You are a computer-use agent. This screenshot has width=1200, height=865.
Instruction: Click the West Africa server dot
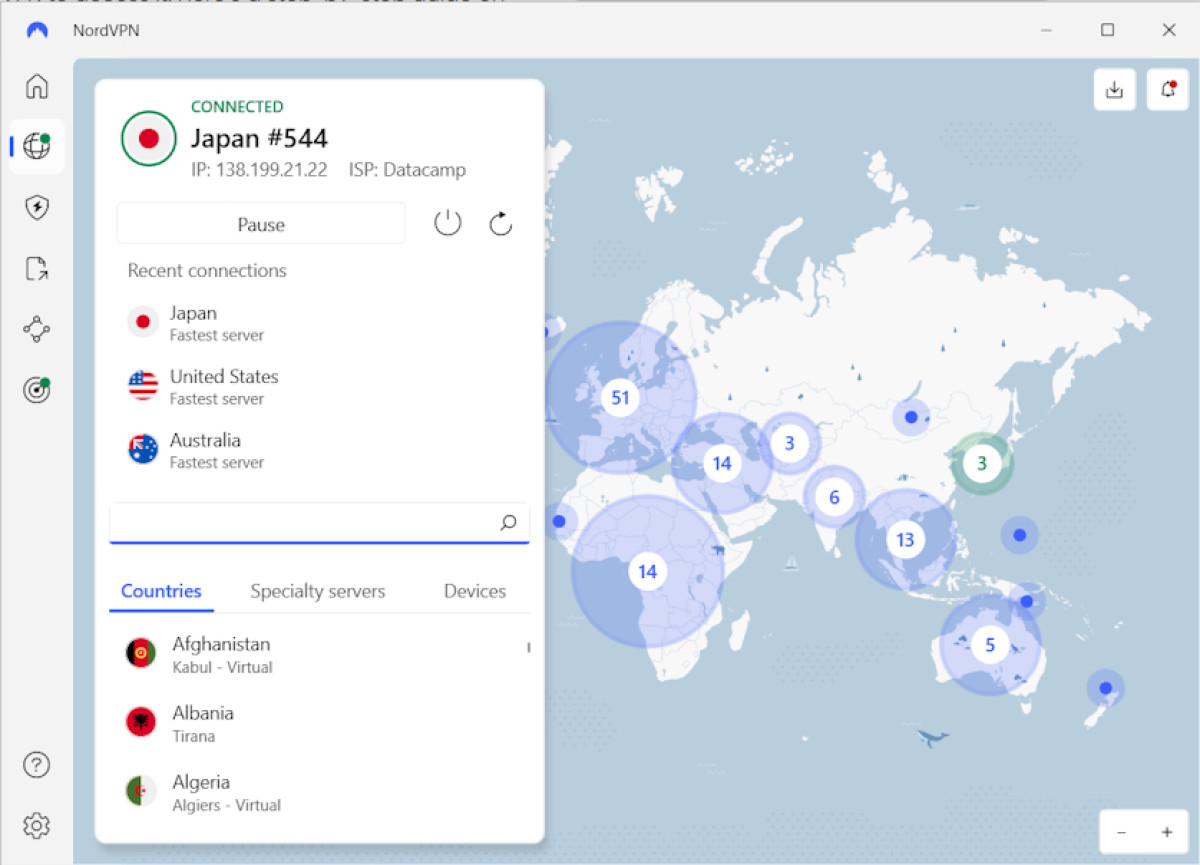[x=559, y=521]
